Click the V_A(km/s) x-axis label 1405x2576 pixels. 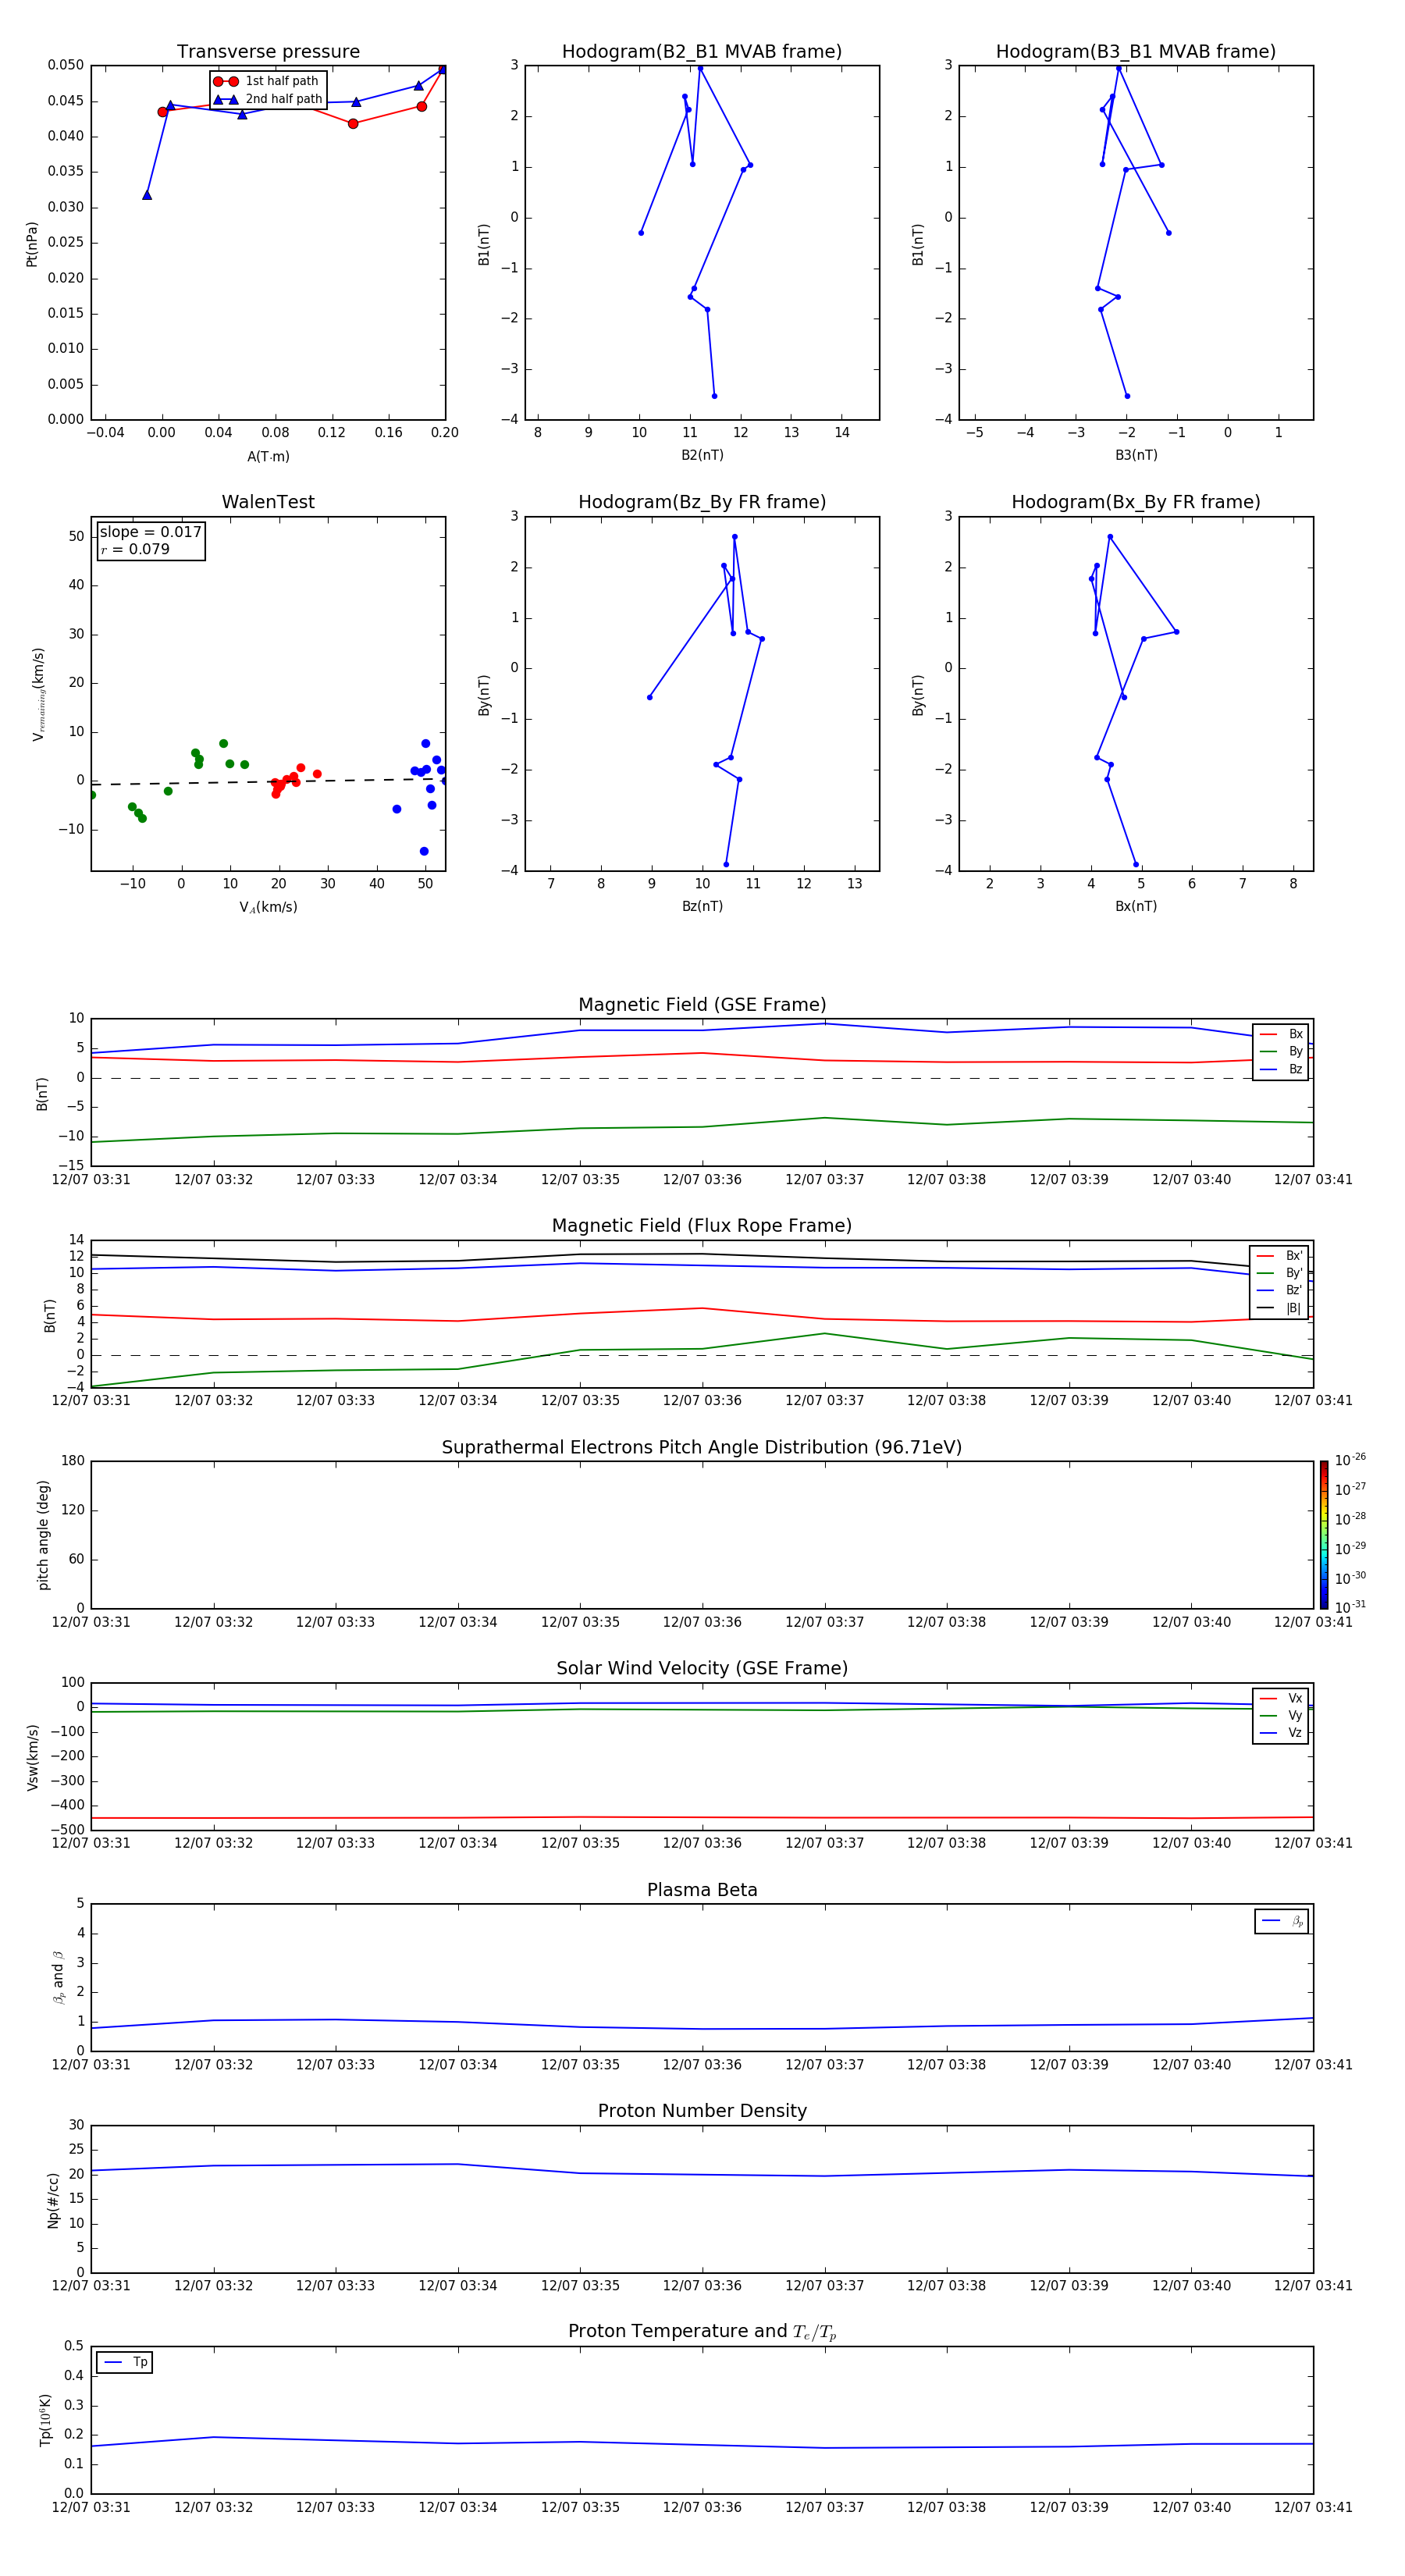pos(268,907)
